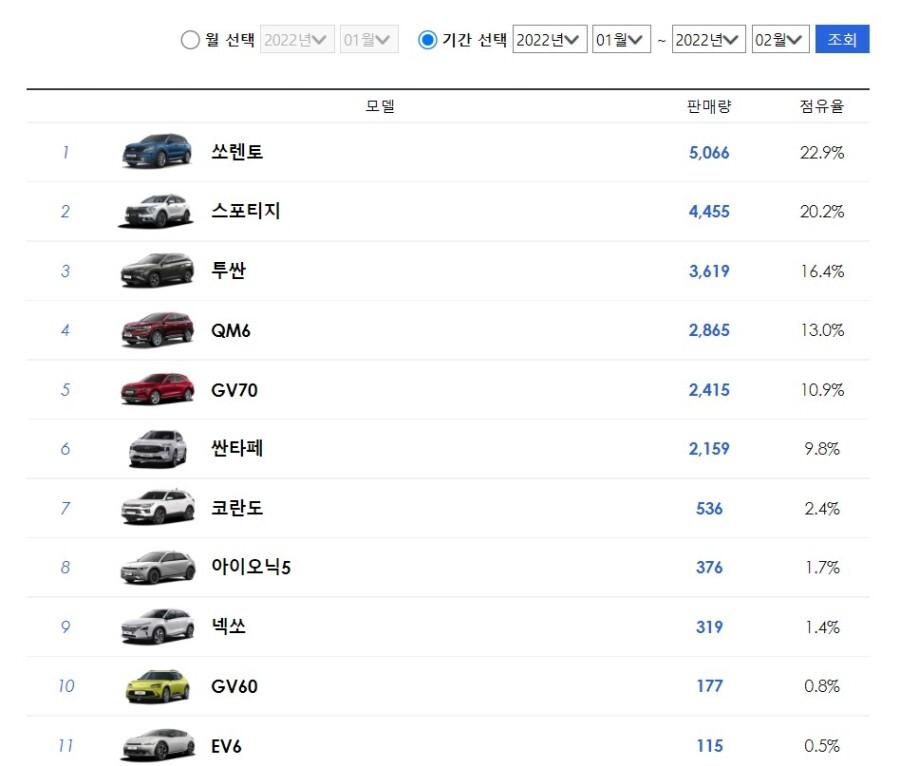Click the 1.7% share value

[823, 567]
